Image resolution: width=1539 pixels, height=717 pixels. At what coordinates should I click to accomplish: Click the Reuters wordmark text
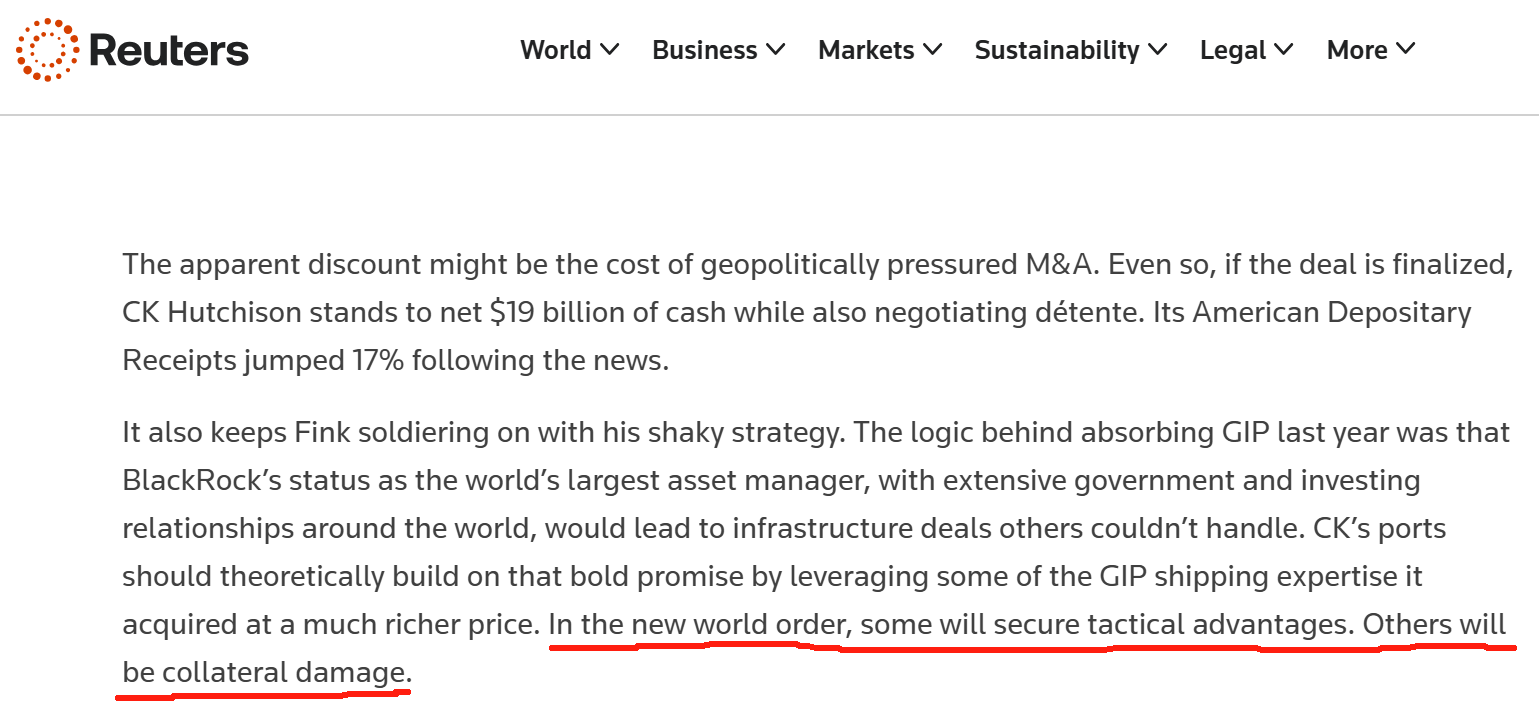click(168, 50)
